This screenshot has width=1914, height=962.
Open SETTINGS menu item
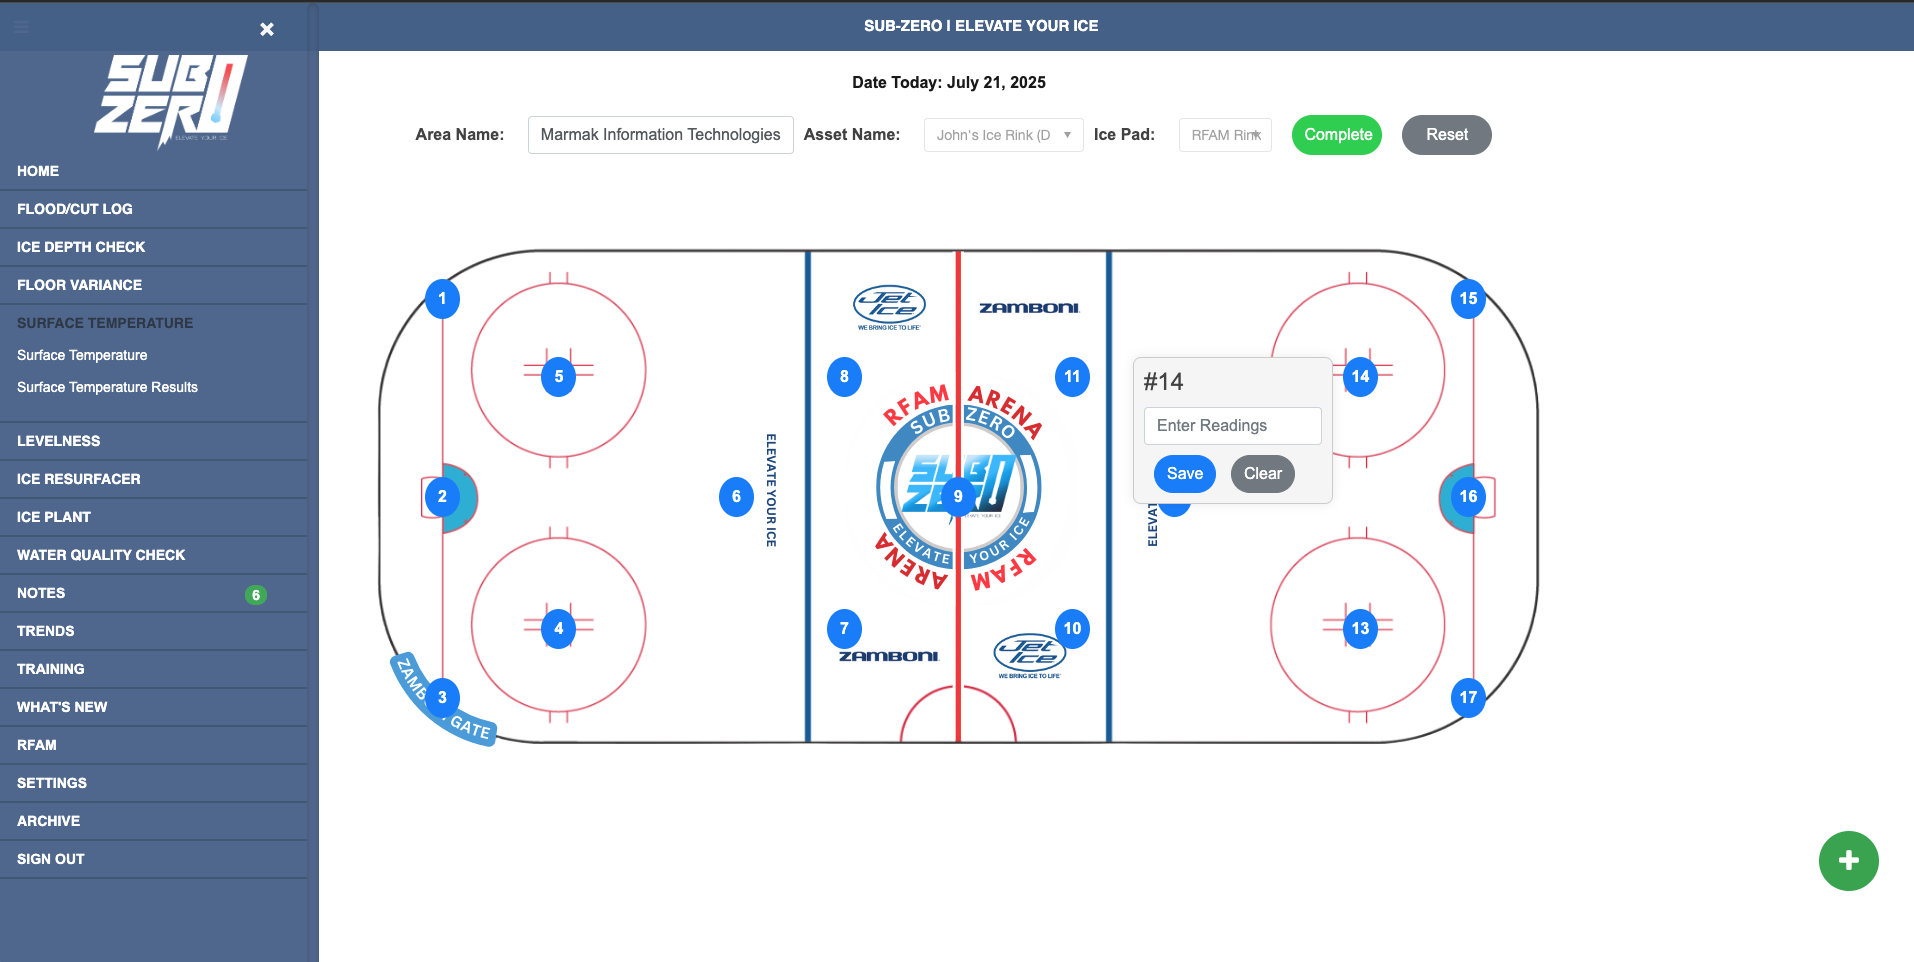154,783
